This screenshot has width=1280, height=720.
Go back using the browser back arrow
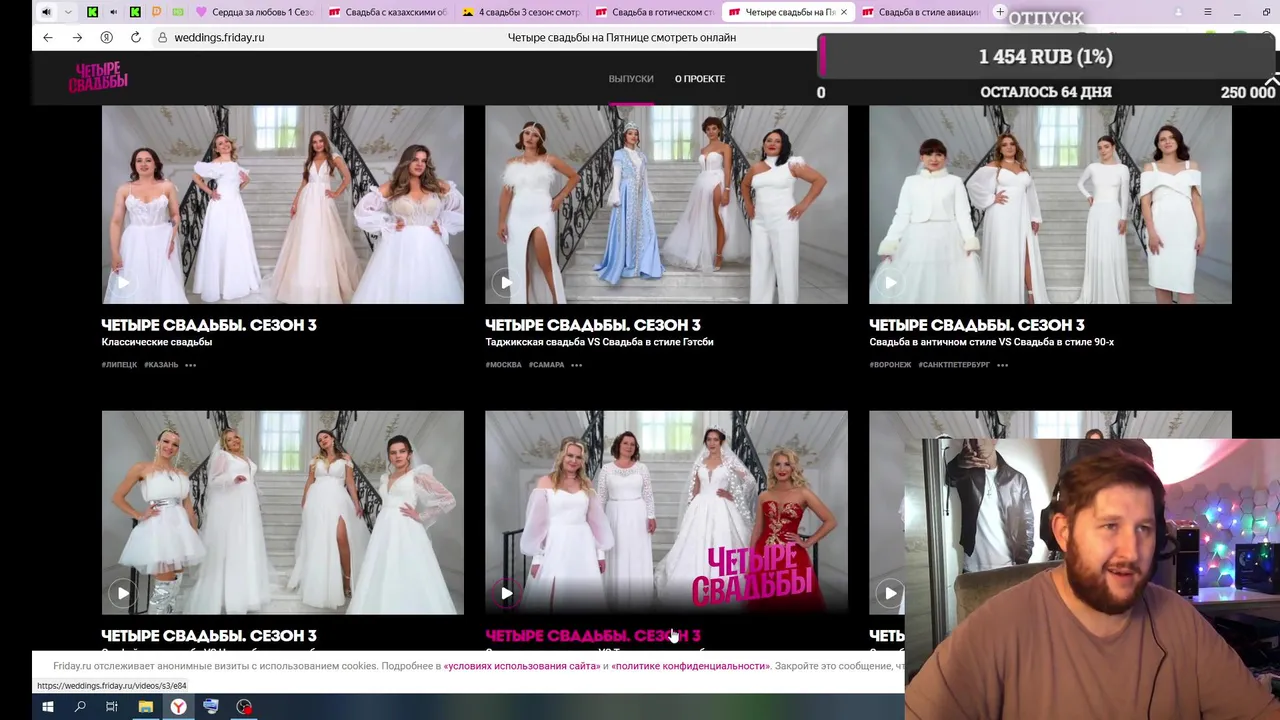pos(48,37)
